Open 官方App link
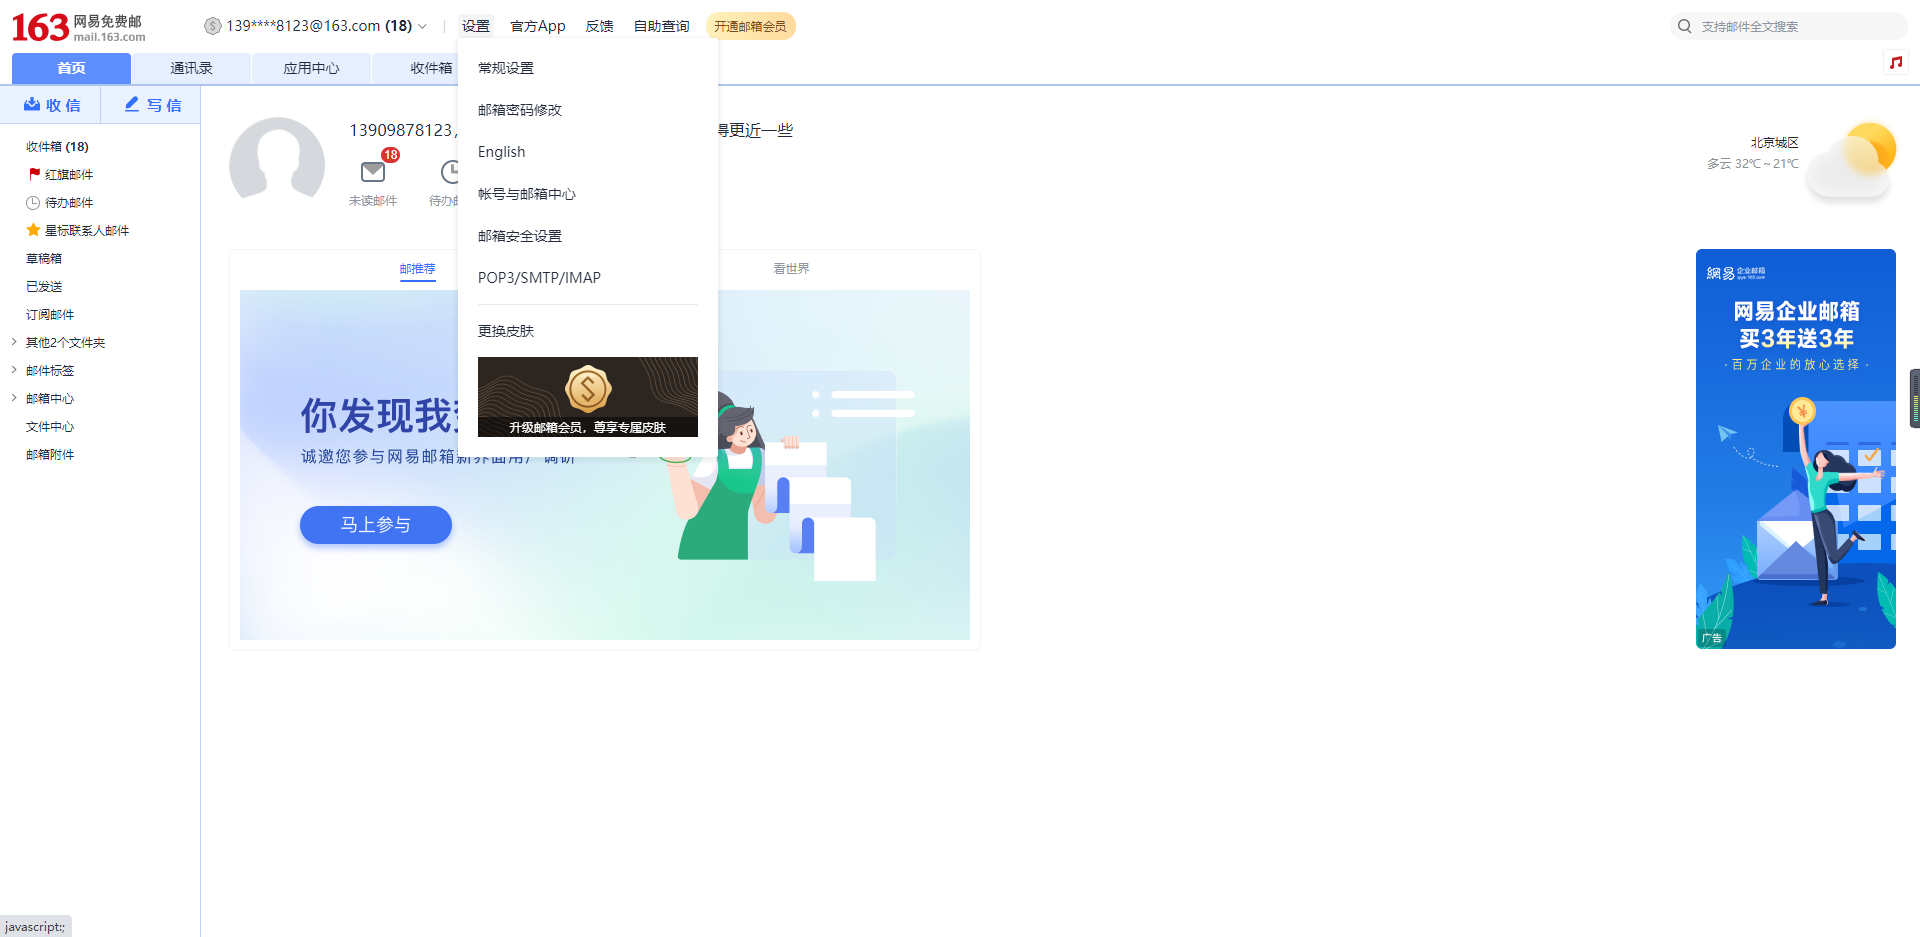This screenshot has width=1920, height=937. click(x=538, y=26)
